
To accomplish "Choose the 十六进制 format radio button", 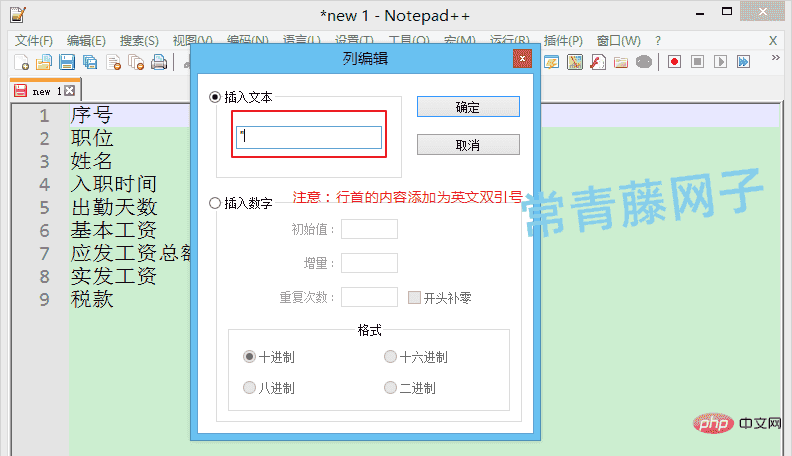I will click(390, 357).
